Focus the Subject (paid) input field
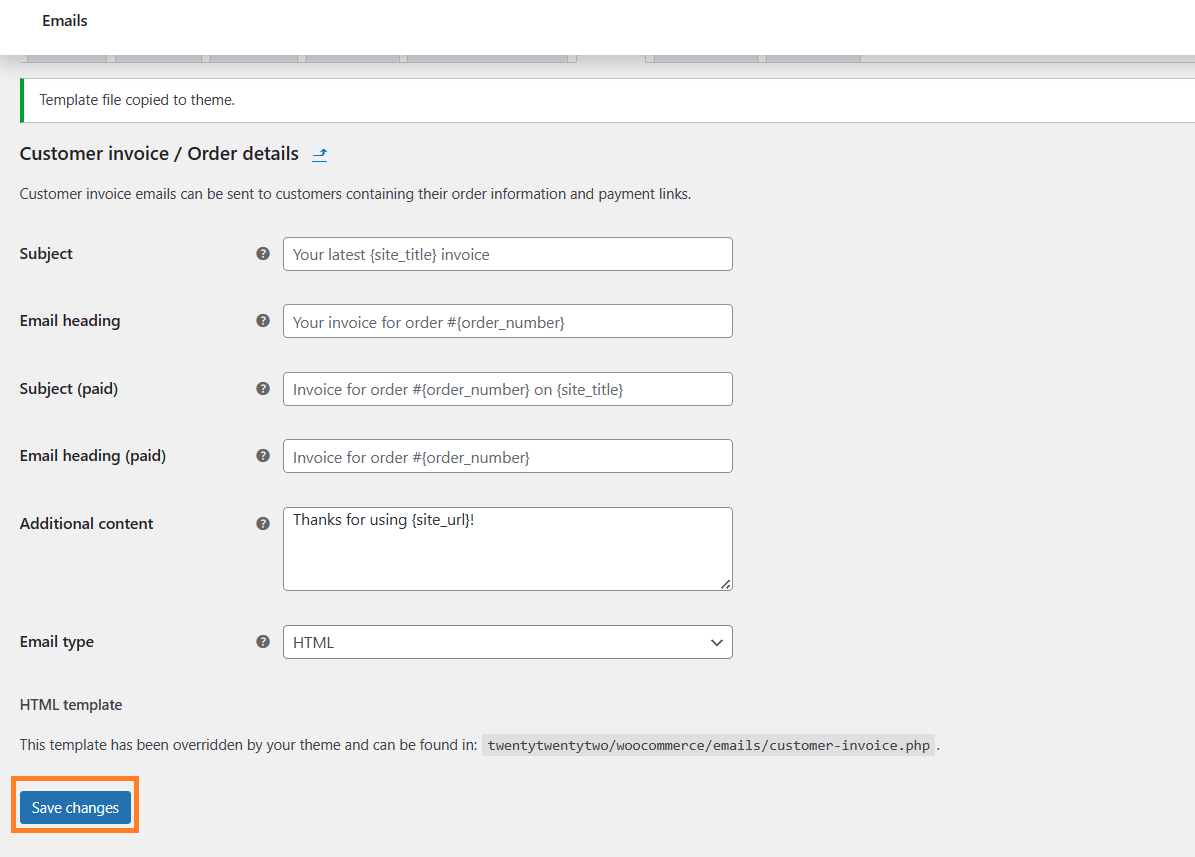 point(508,389)
